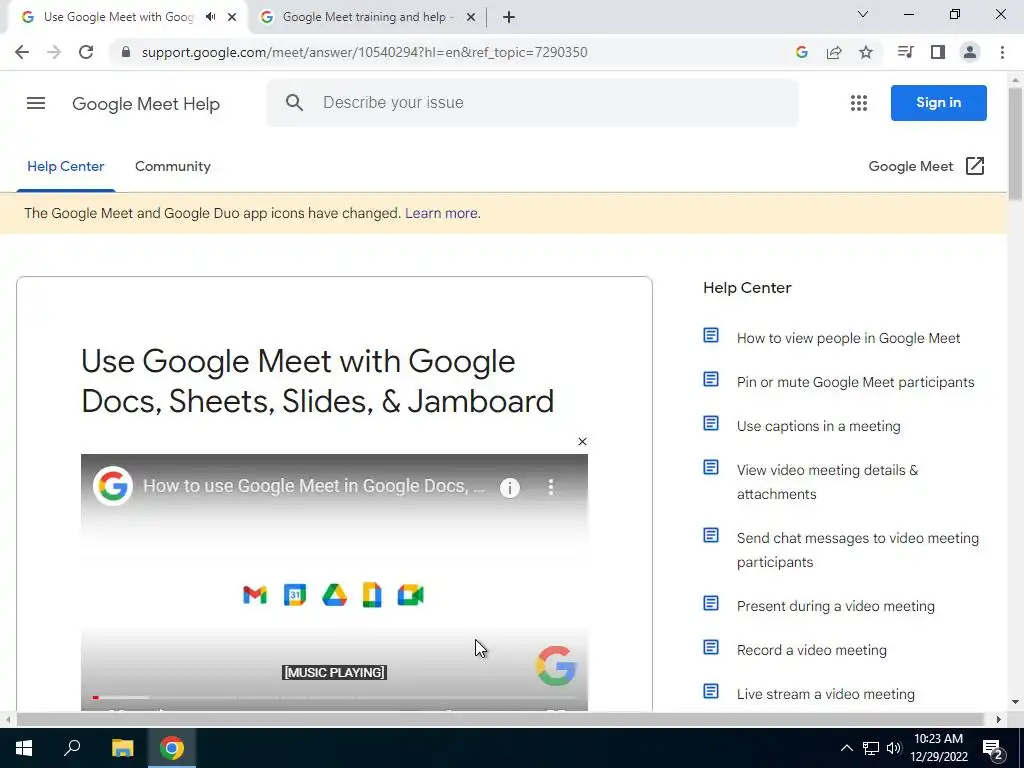Click the Sign in button
1024x768 pixels.
click(938, 103)
